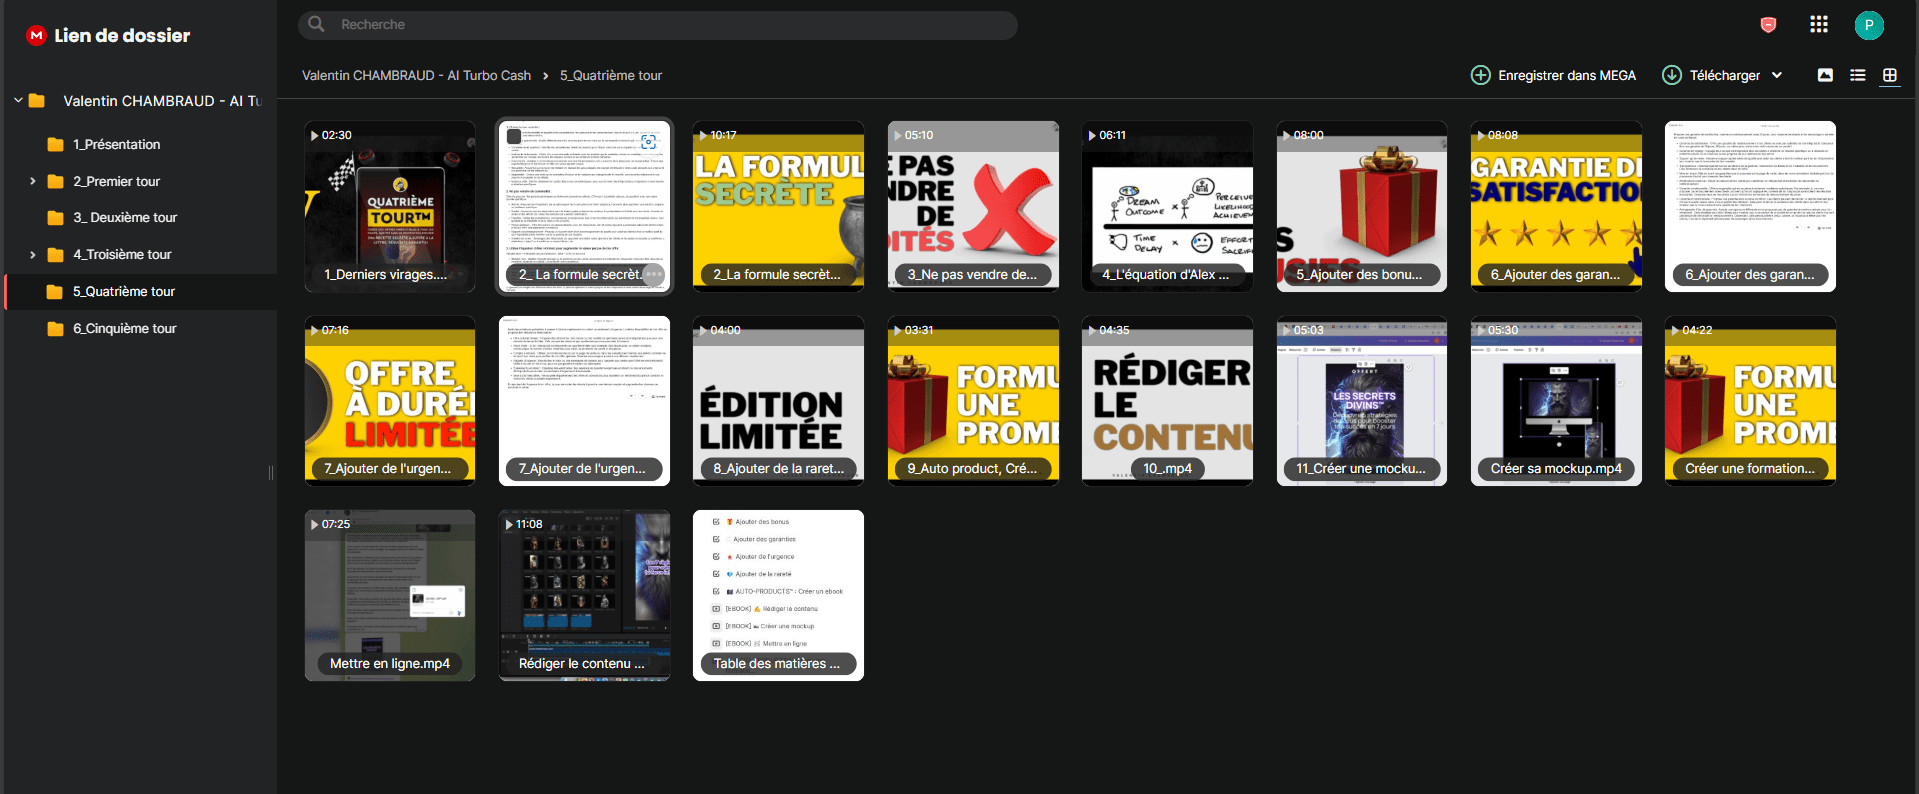
Task: Open the 10:17 La formule secrète video
Action: [x=778, y=207]
